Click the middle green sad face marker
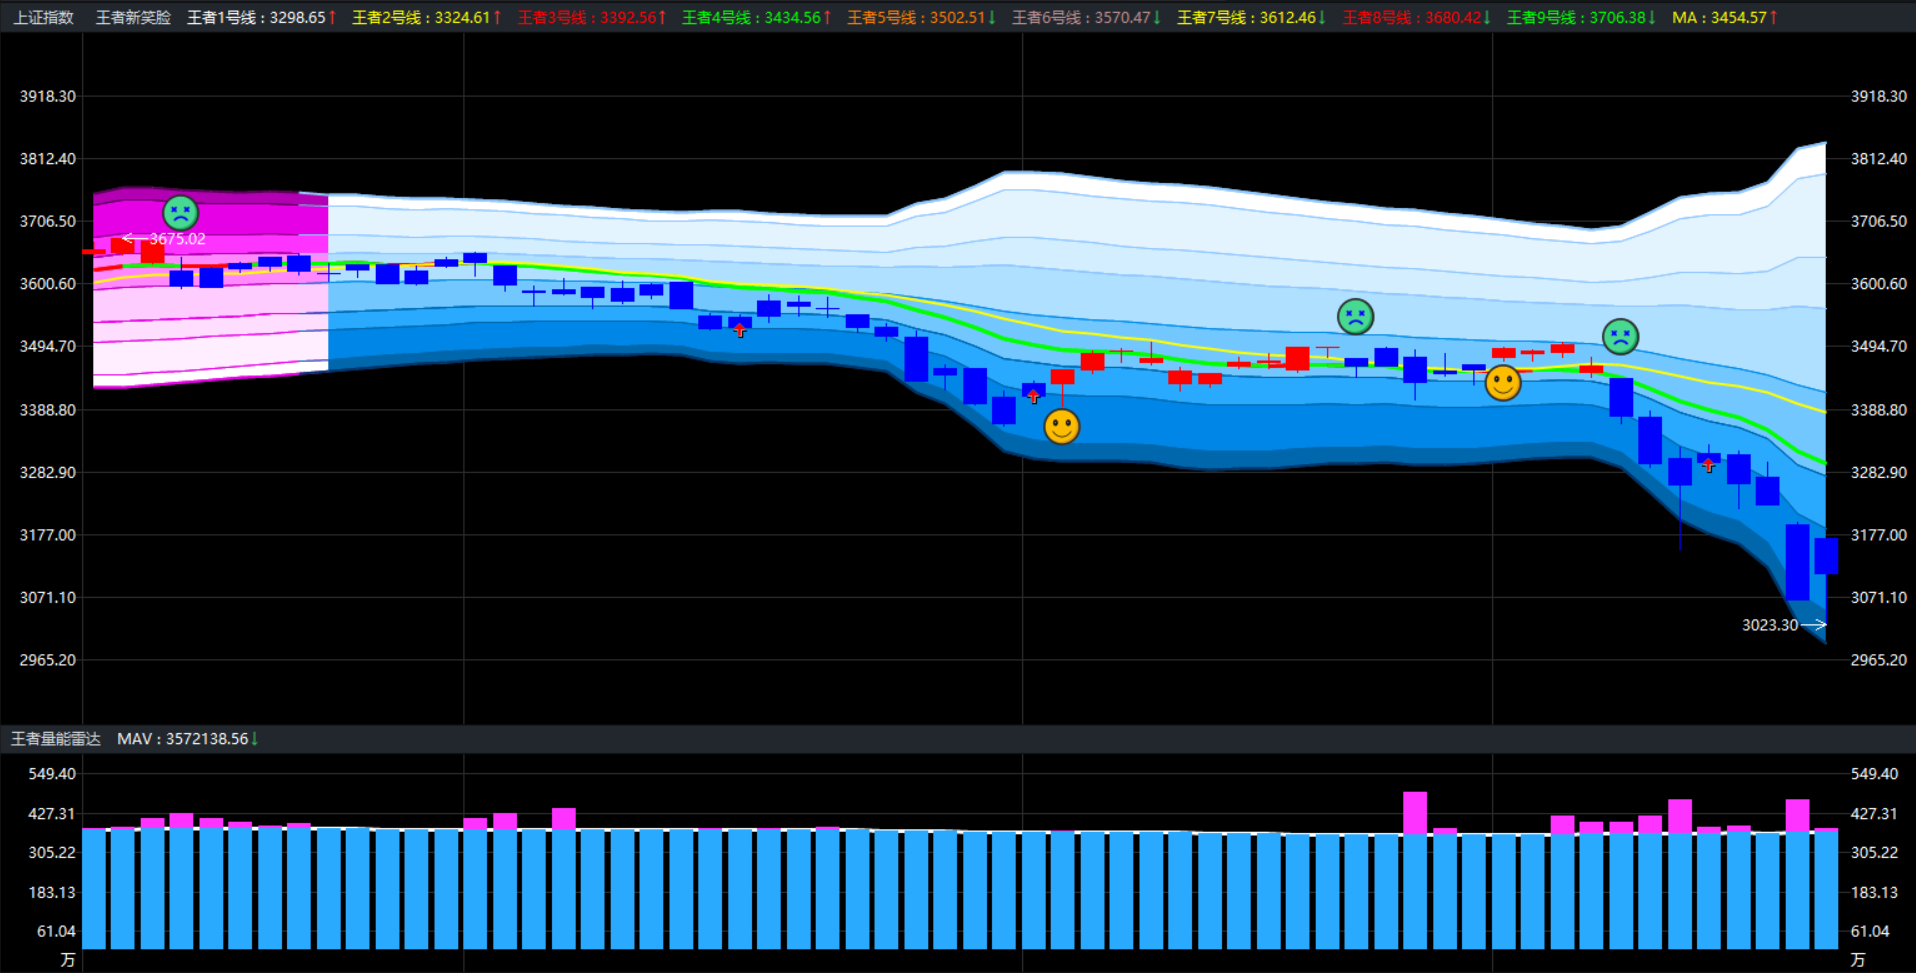The image size is (1916, 973). 1355,317
